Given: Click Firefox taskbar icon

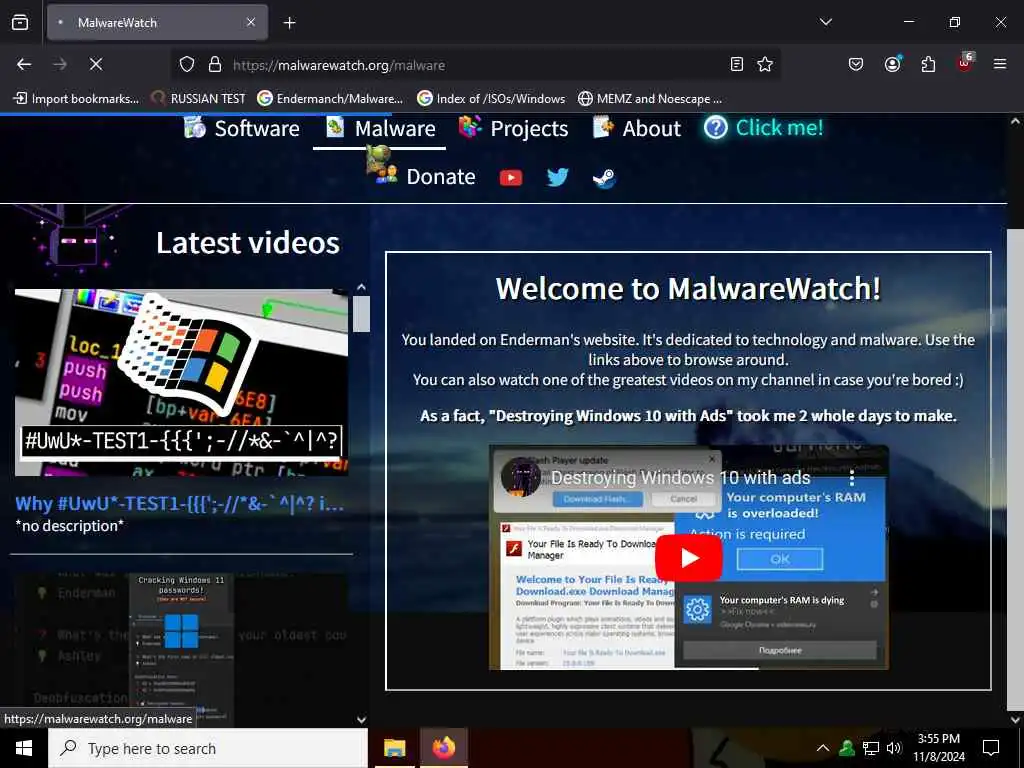Looking at the screenshot, I should pos(443,748).
